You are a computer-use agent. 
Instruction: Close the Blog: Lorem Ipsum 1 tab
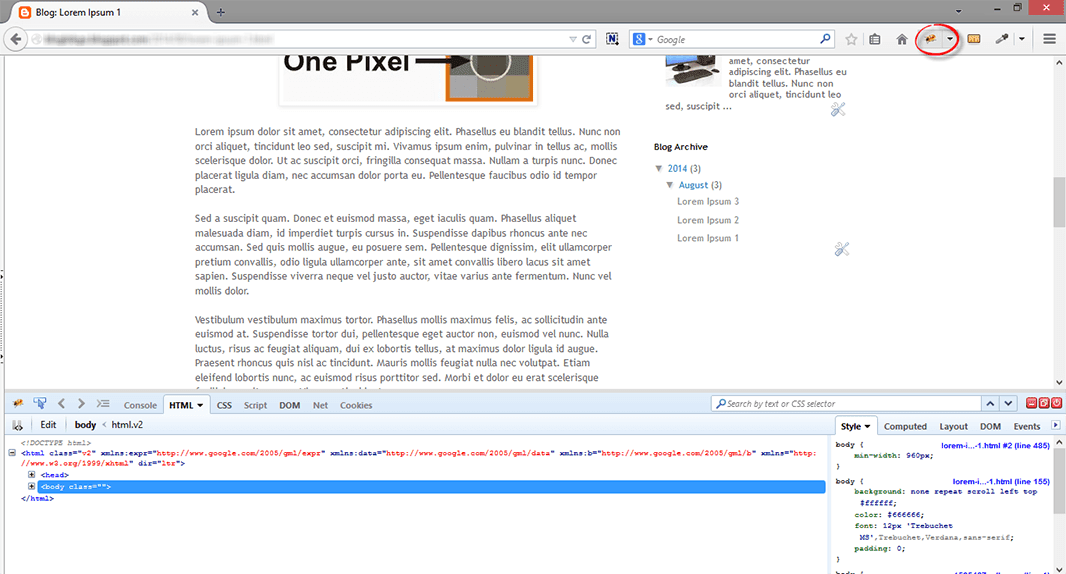tap(194, 12)
